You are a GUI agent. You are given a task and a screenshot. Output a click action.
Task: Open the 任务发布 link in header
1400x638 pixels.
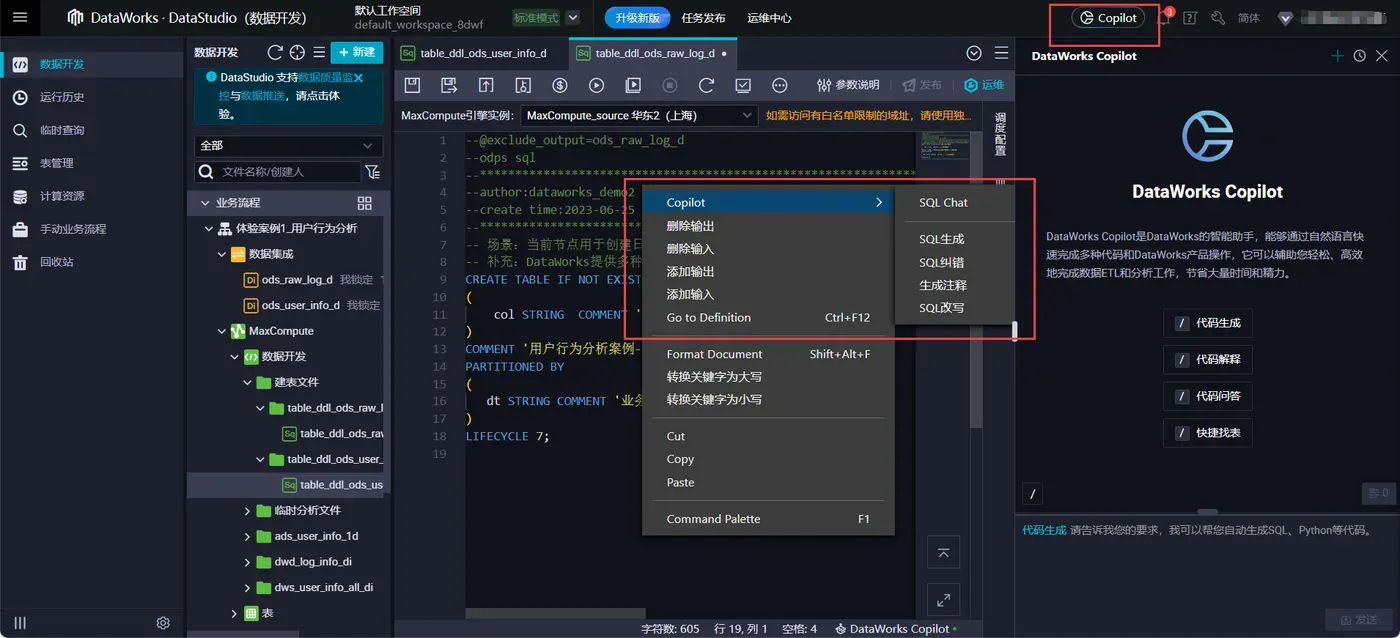[703, 18]
